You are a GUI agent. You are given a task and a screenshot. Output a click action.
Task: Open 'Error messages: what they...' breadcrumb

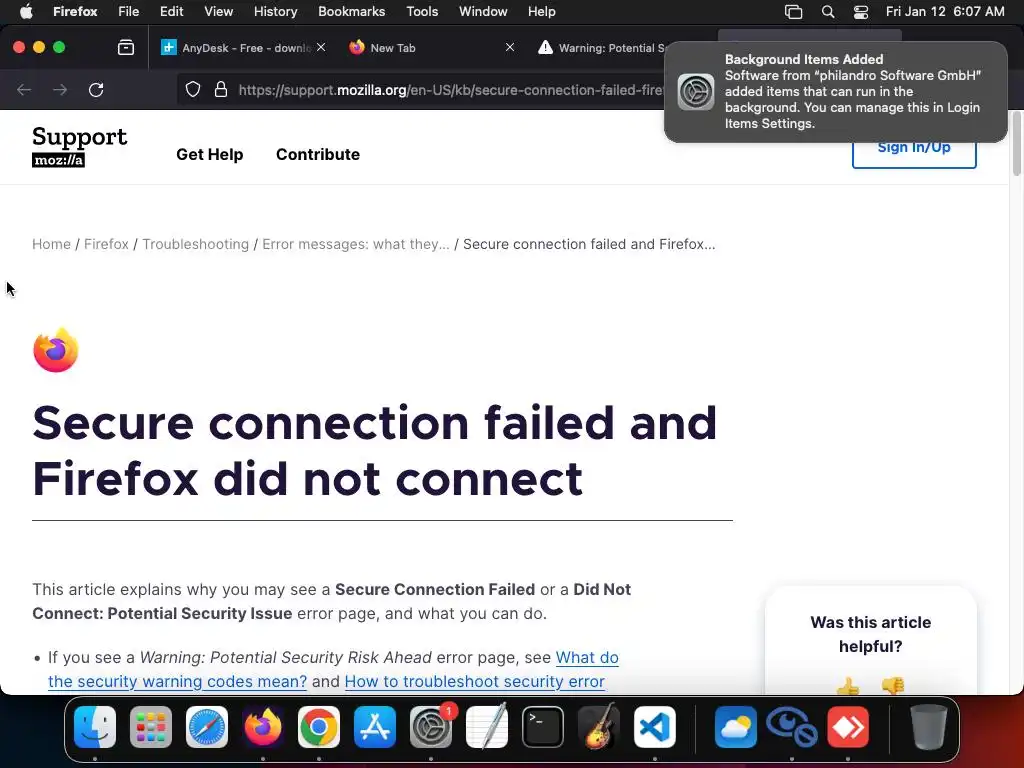click(x=356, y=244)
